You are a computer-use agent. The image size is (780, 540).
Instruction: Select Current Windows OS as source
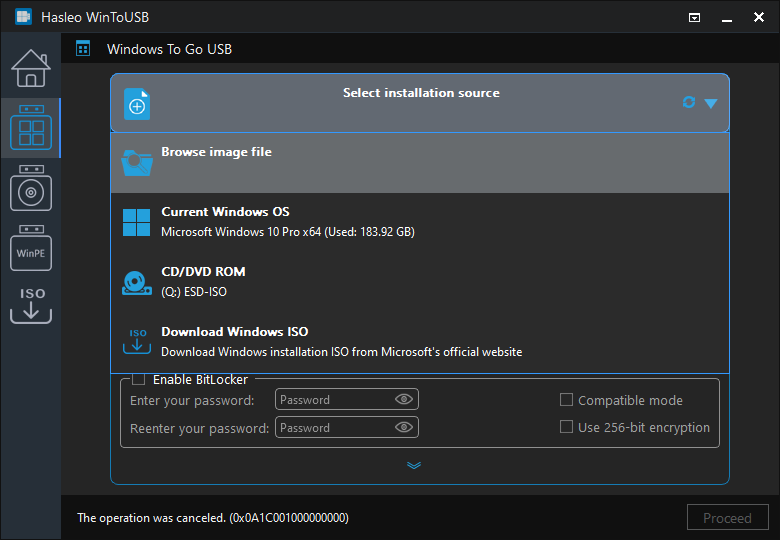[420, 222]
